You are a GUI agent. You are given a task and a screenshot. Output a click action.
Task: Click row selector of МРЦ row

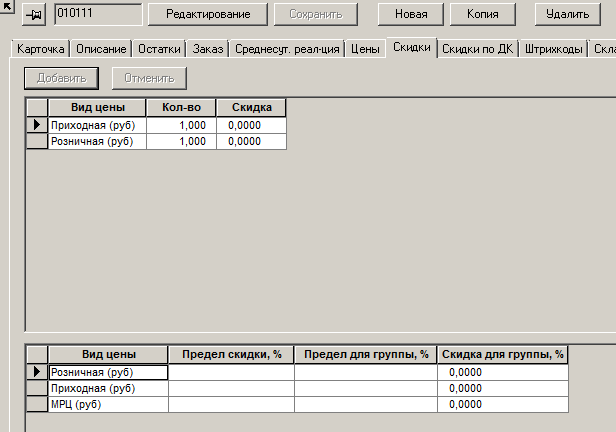(x=37, y=405)
